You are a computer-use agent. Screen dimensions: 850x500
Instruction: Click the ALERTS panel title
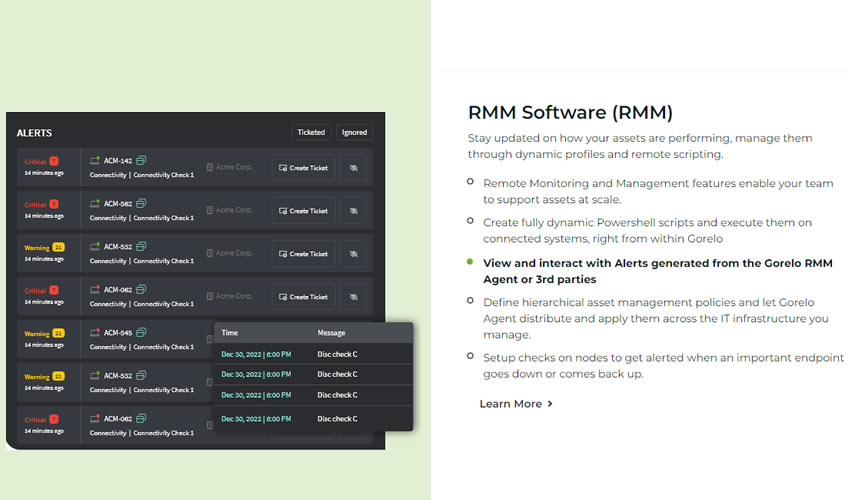pos(34,133)
